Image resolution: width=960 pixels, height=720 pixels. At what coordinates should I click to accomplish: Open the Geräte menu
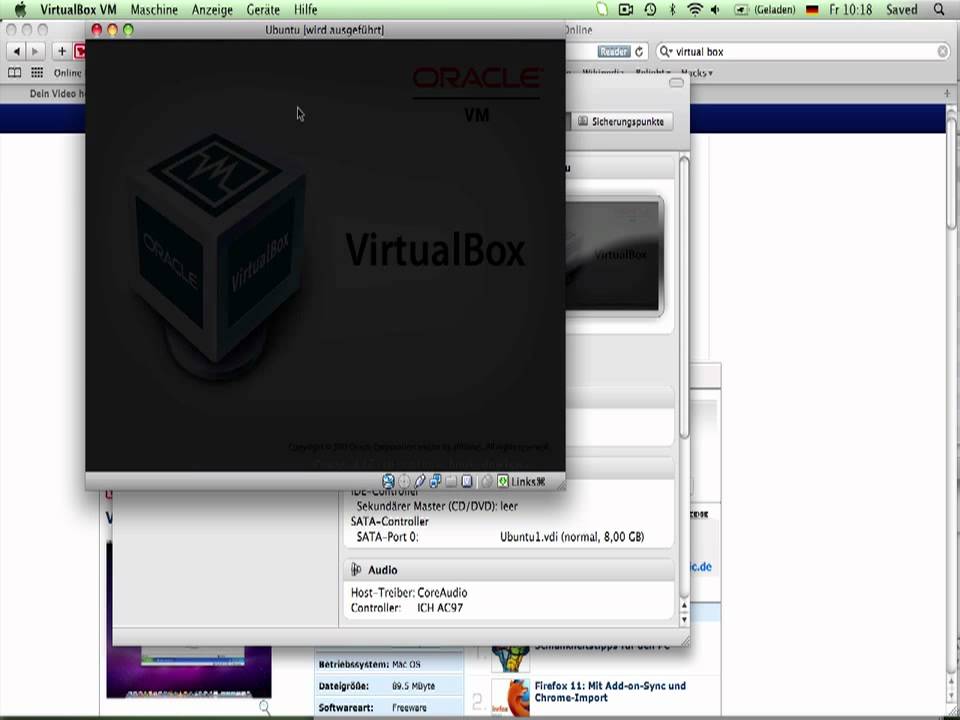pos(263,10)
